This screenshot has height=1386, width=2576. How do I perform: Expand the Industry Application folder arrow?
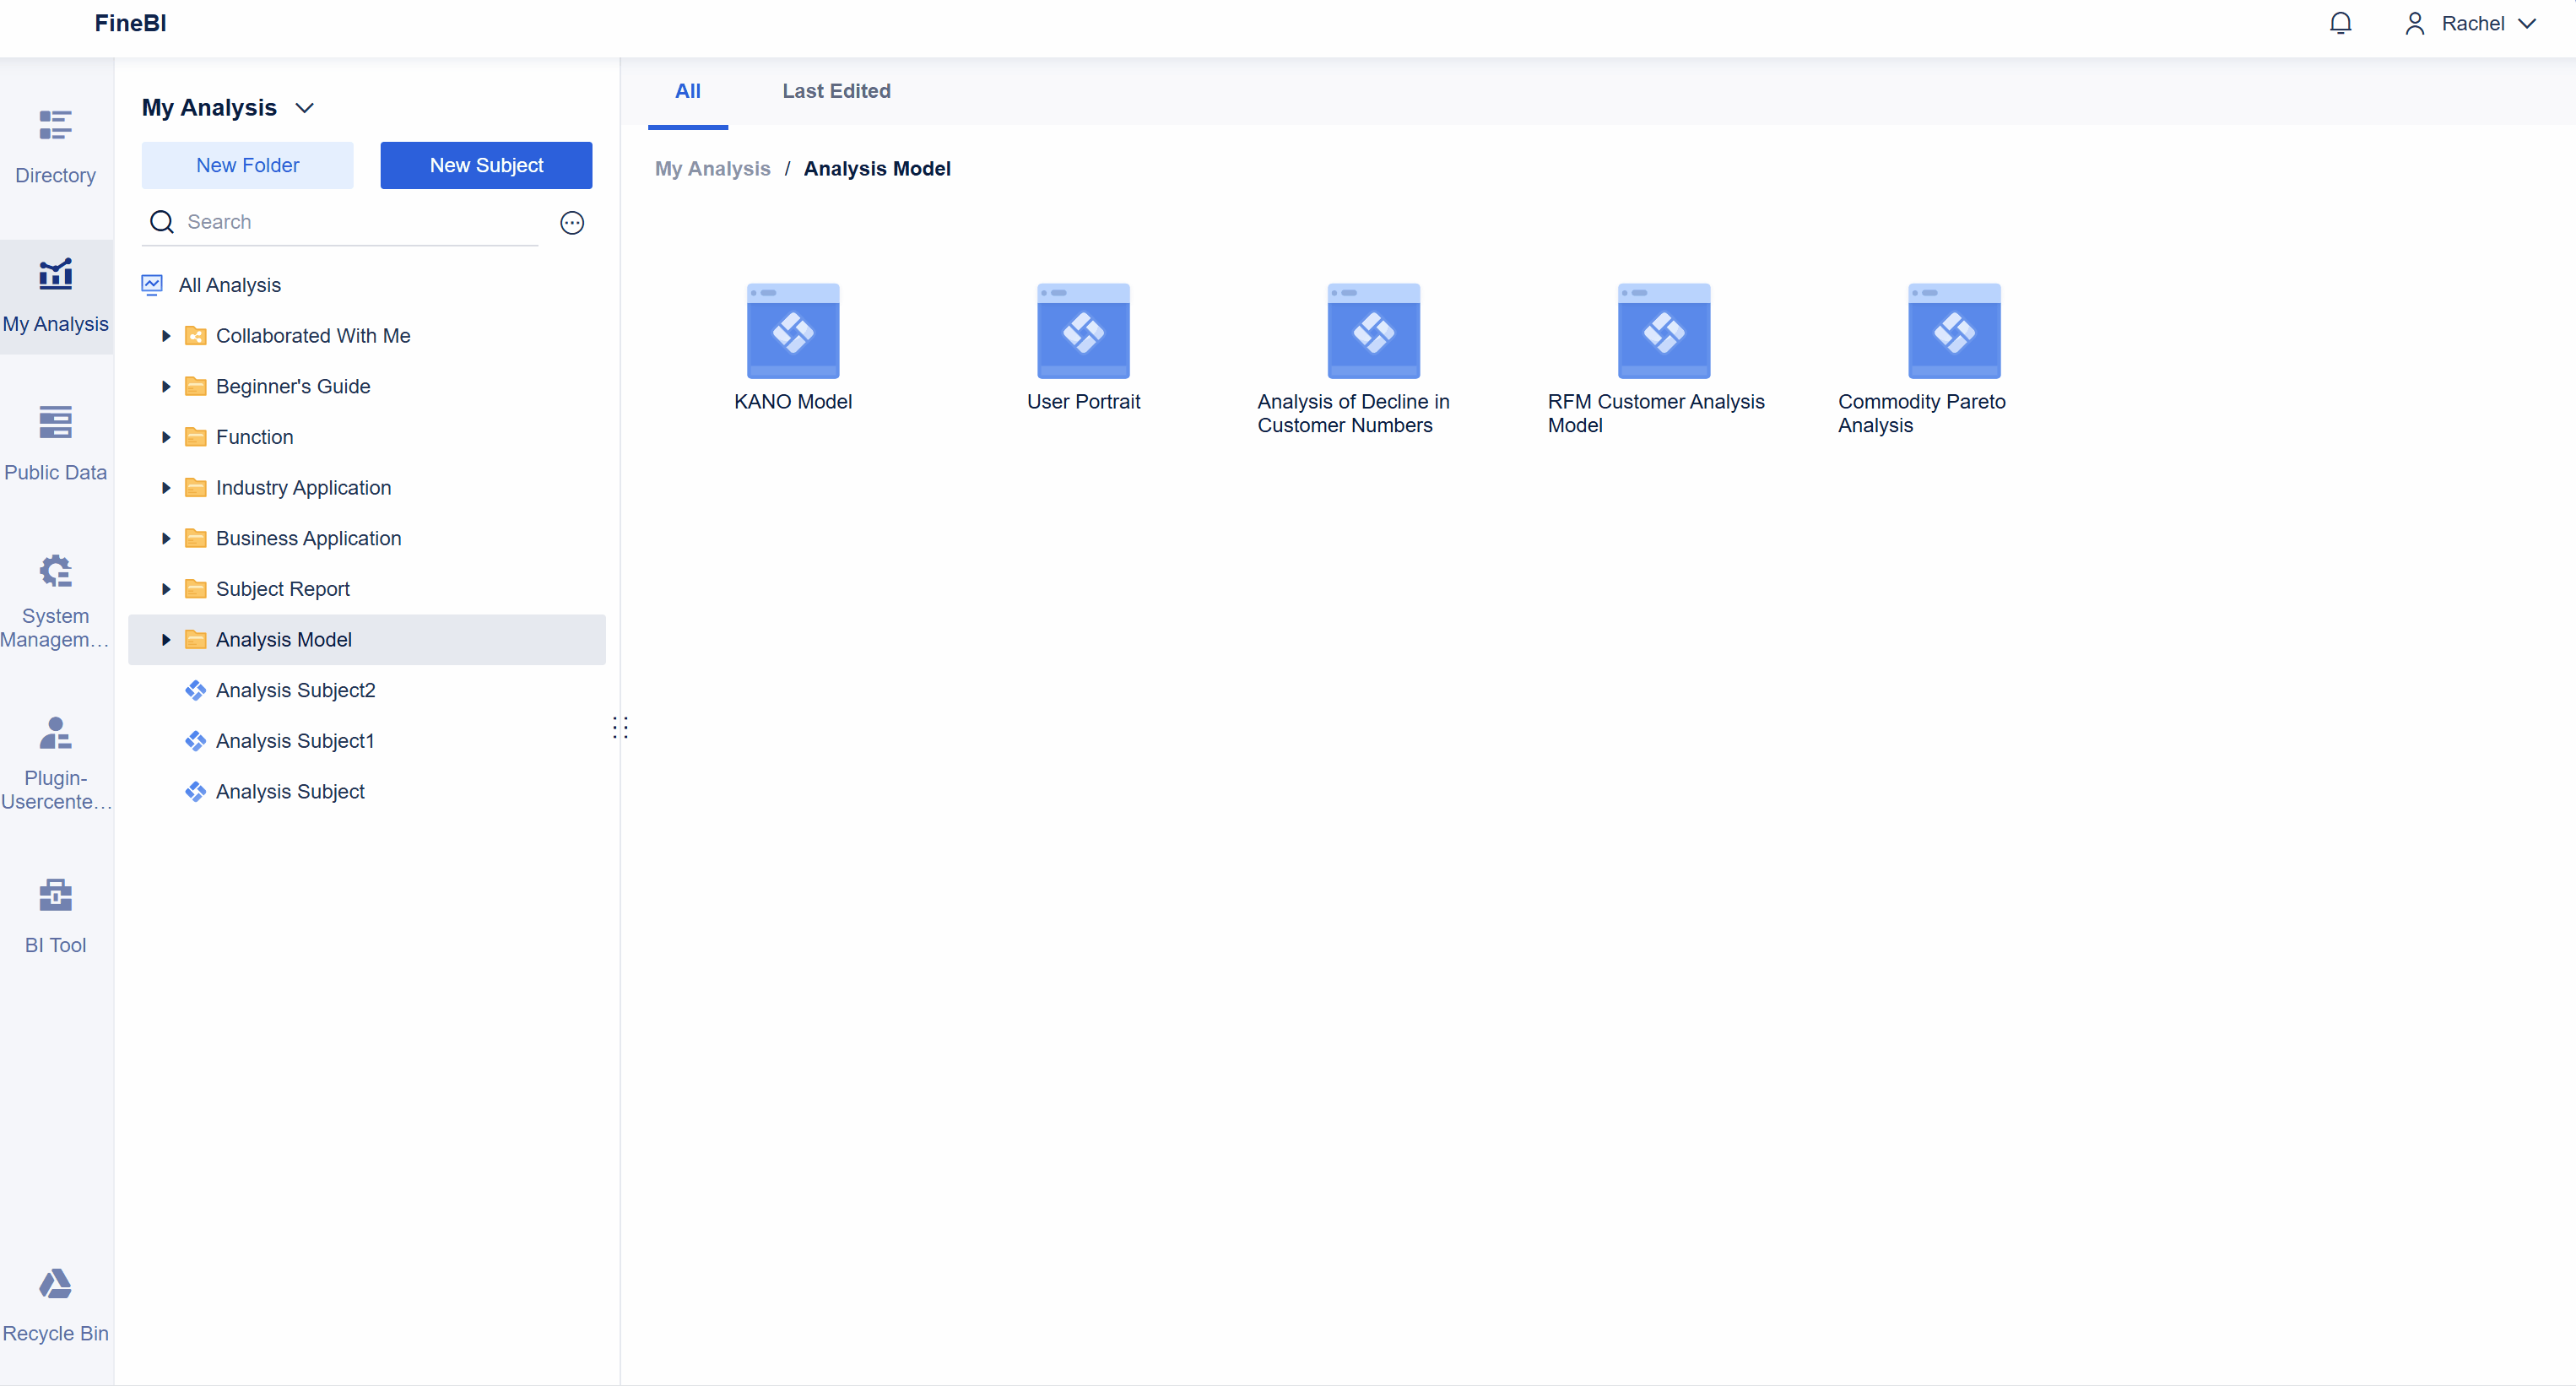click(166, 488)
